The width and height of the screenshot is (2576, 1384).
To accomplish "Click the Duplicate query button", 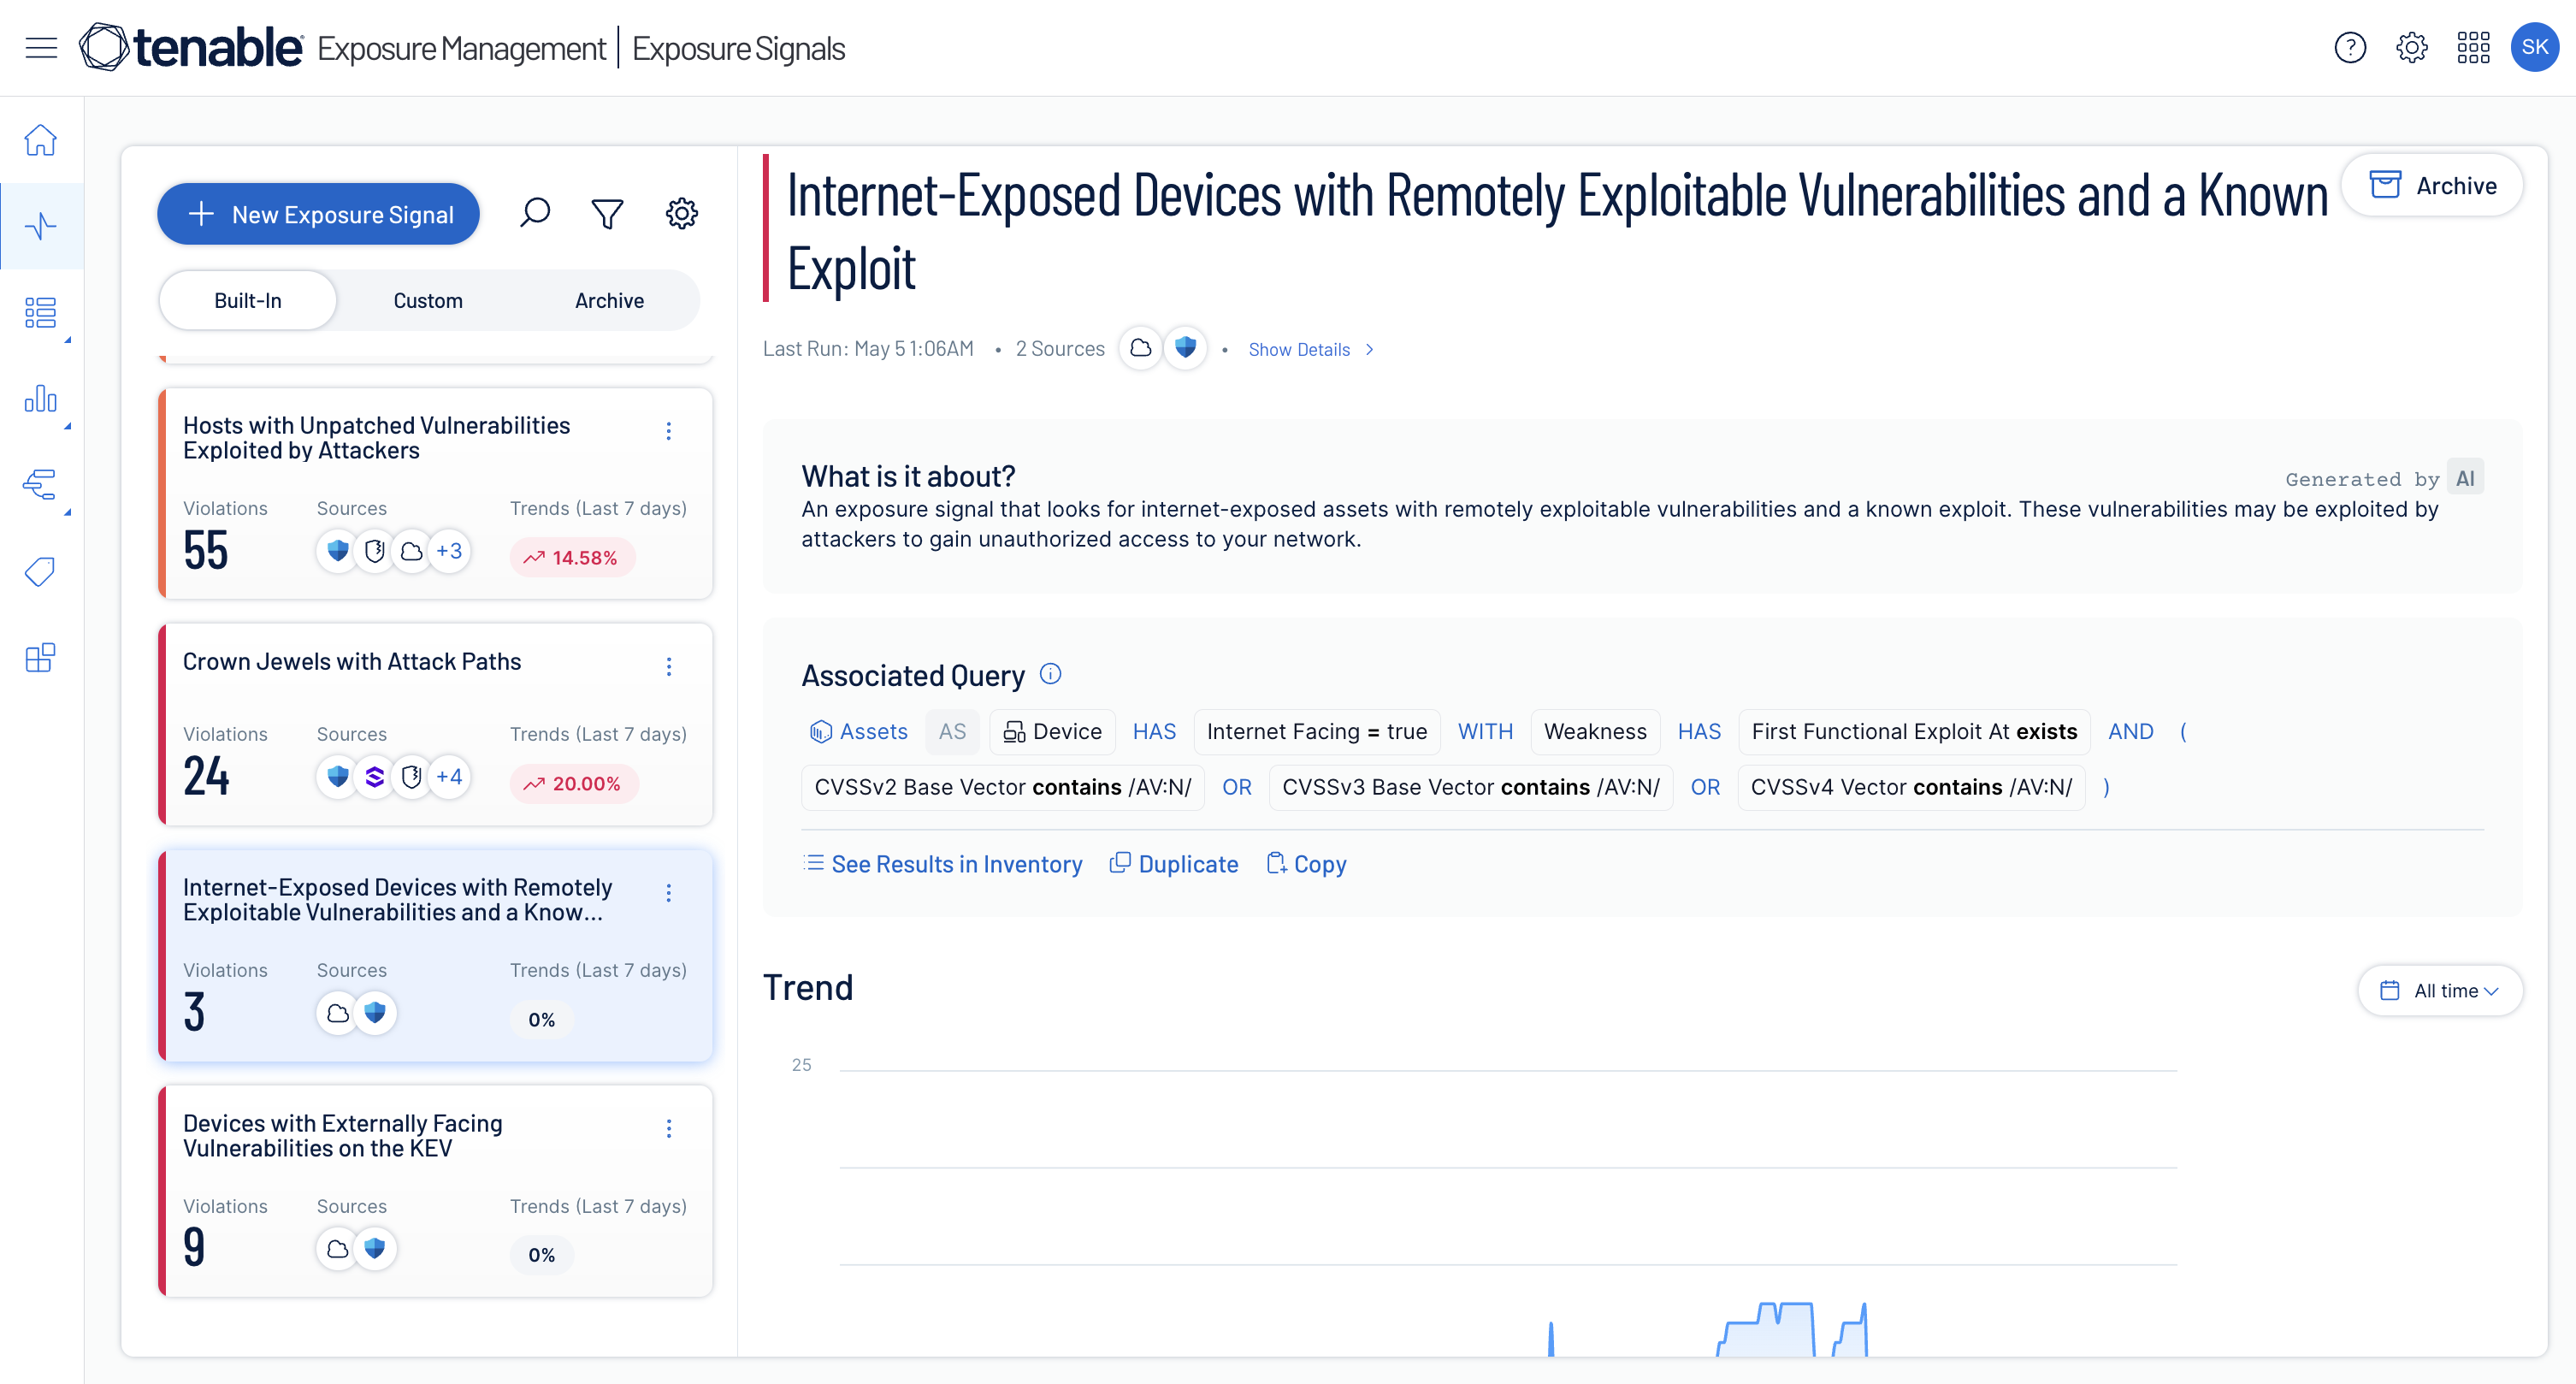I will click(x=1174, y=864).
